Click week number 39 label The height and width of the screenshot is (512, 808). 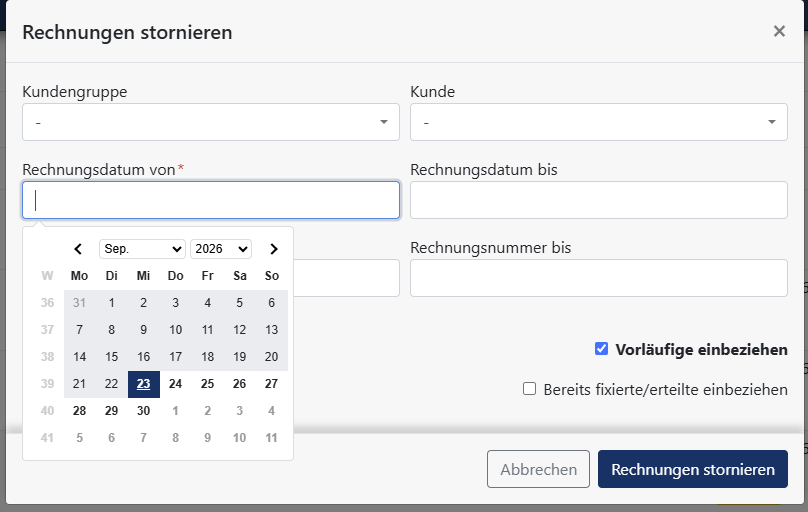tap(47, 384)
